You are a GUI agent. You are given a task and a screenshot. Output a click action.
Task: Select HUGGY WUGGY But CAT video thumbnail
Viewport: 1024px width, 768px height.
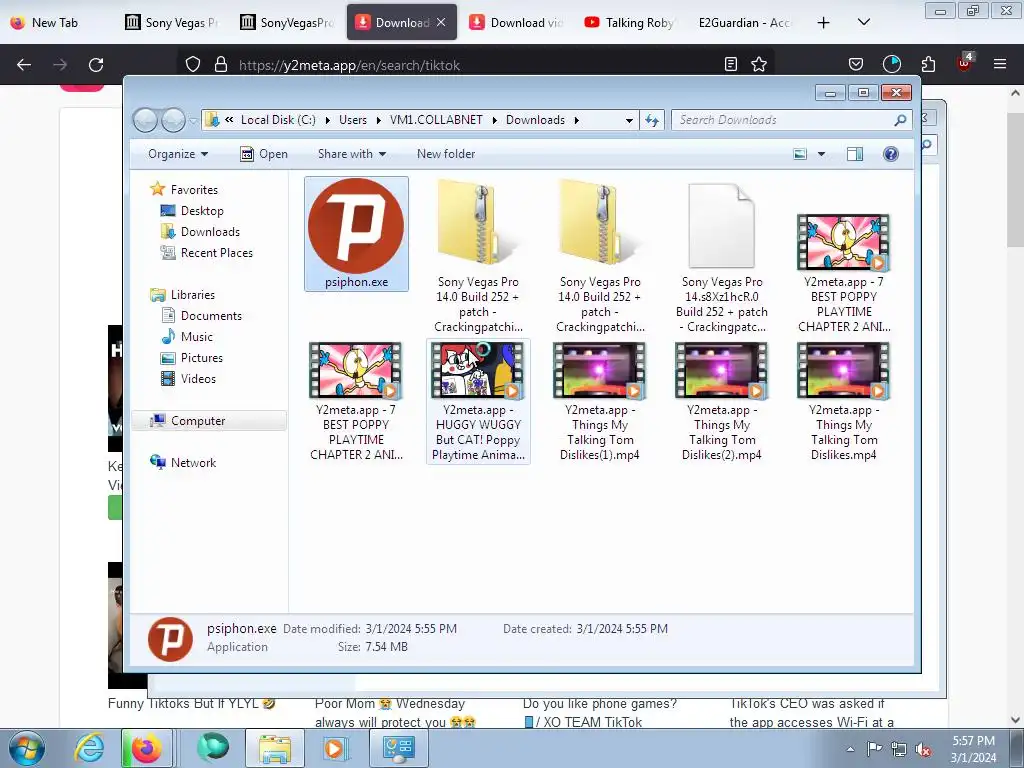coord(478,370)
